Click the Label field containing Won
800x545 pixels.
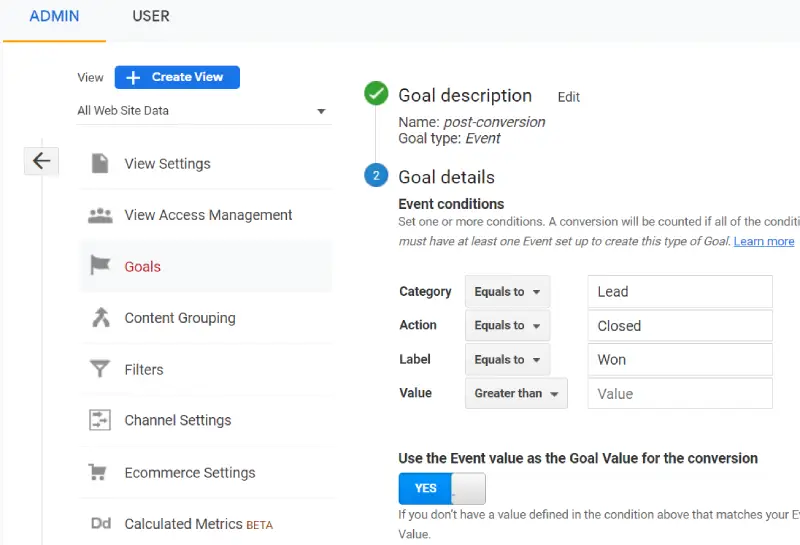pos(680,360)
